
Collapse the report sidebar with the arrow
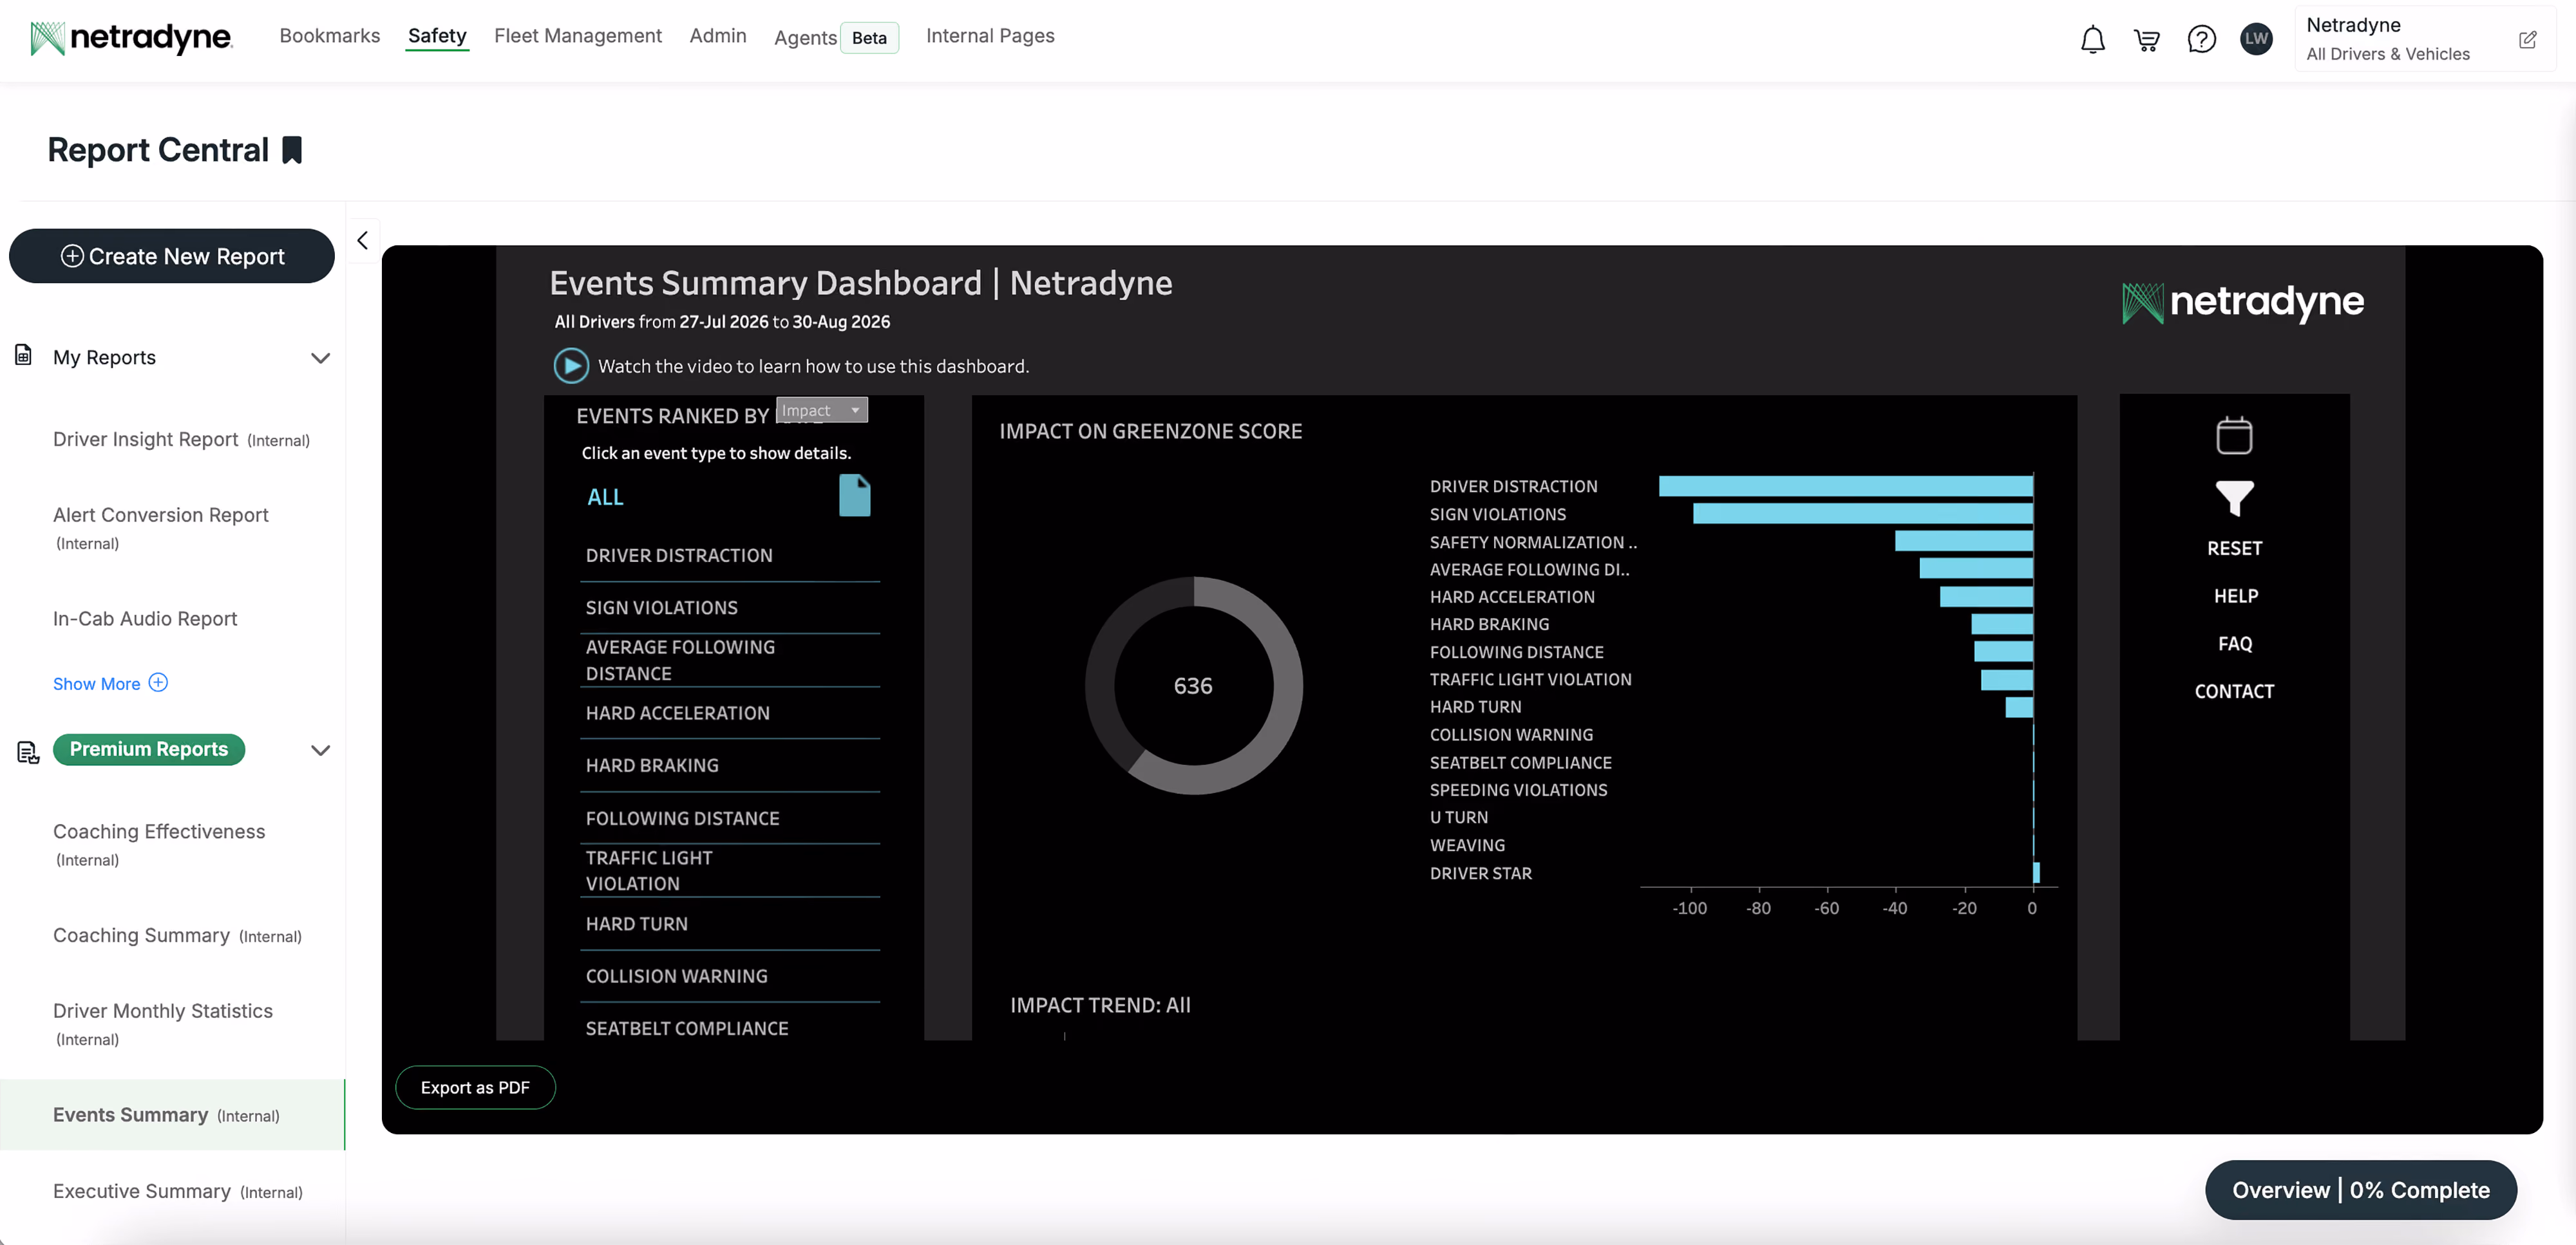click(x=362, y=241)
